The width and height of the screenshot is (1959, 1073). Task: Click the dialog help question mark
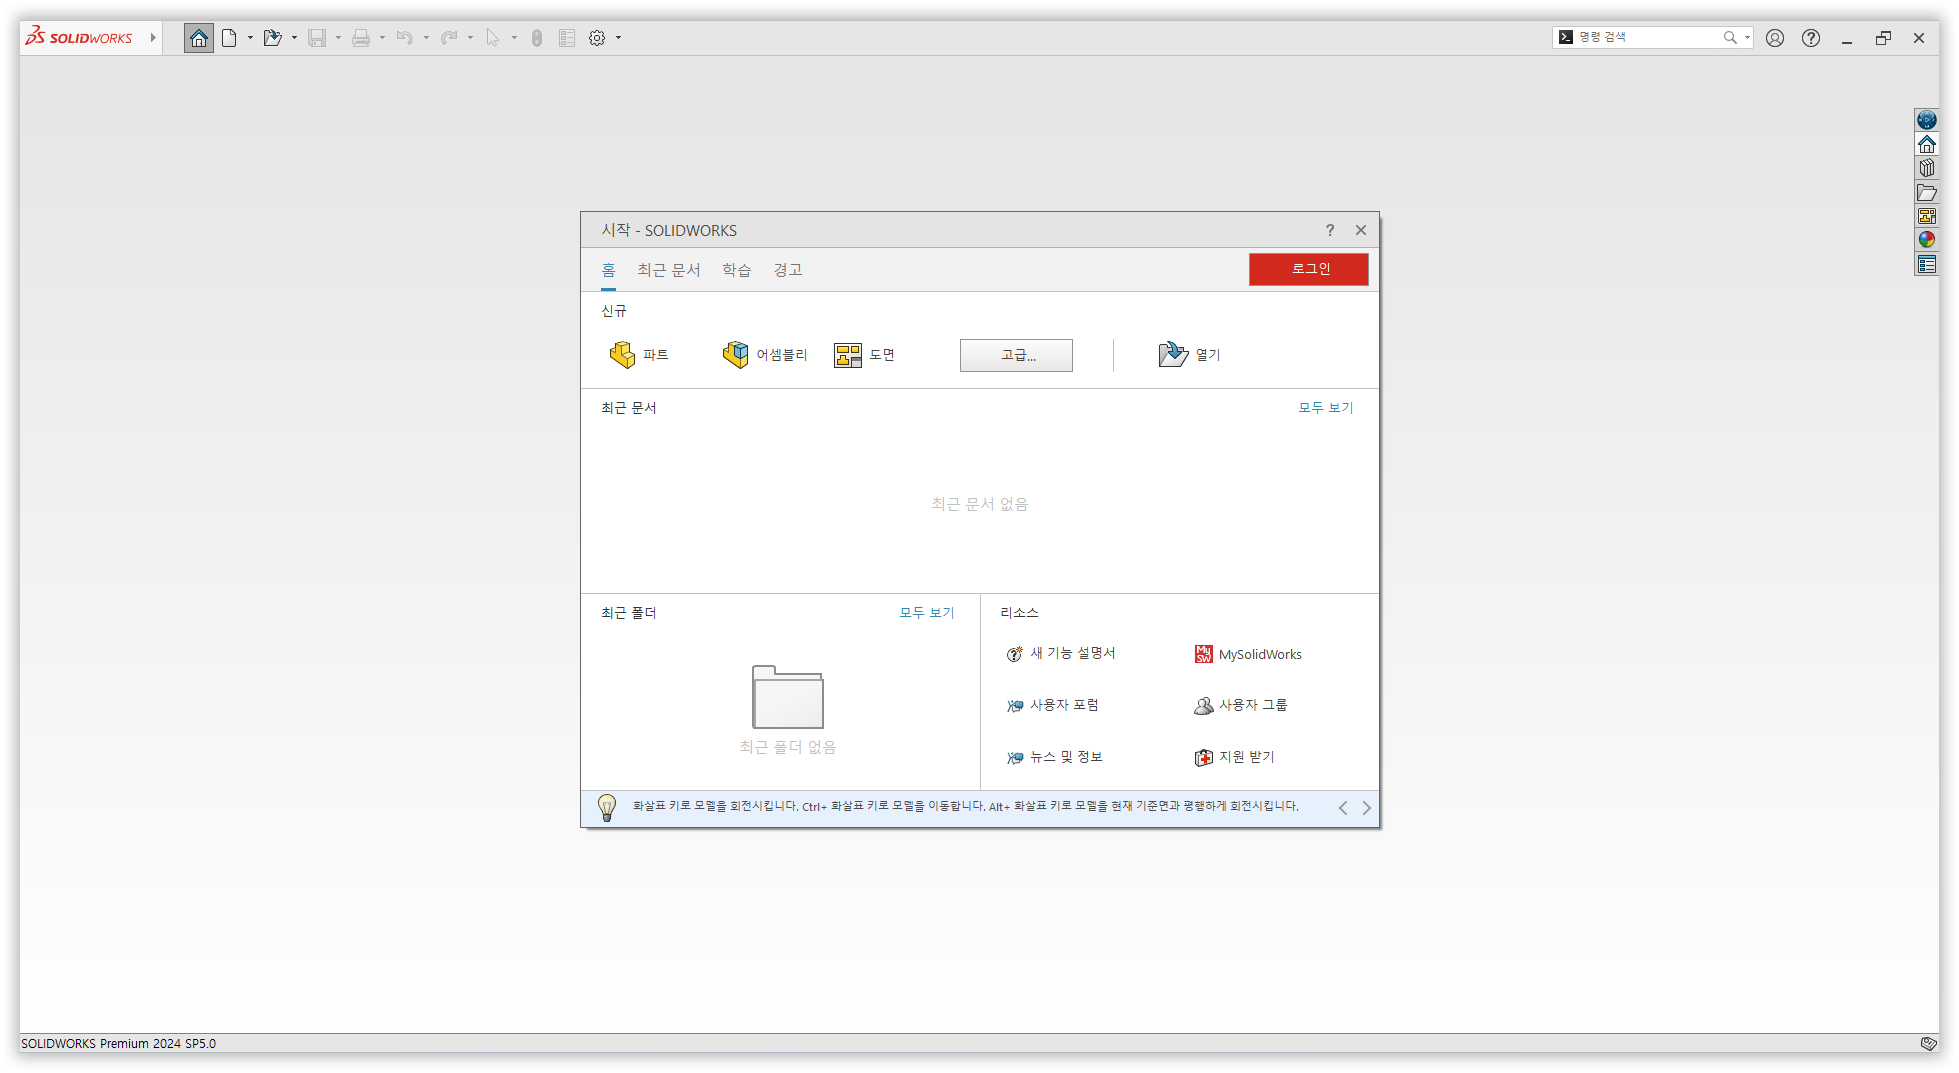pos(1330,230)
